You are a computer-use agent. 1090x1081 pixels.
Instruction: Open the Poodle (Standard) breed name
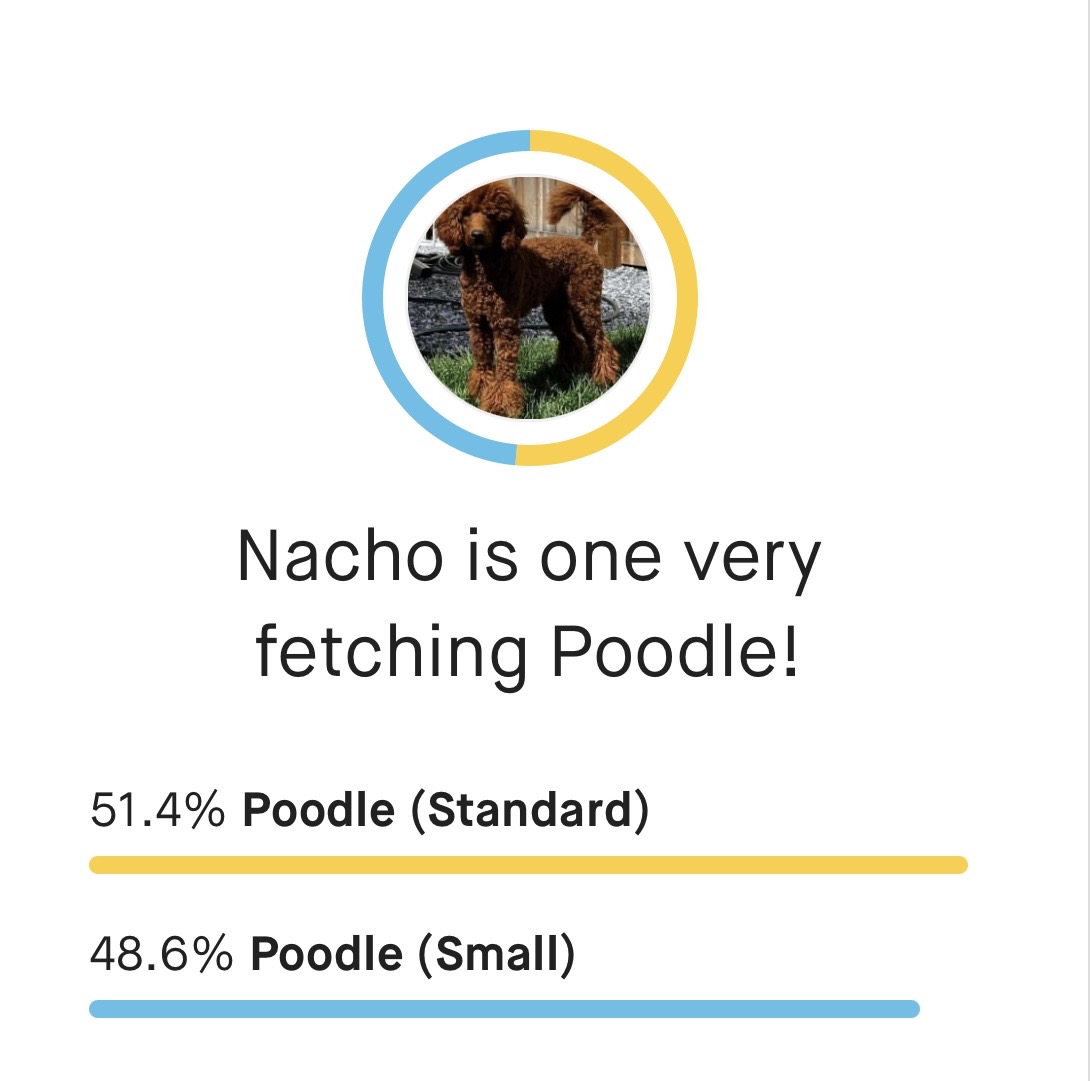click(x=446, y=810)
